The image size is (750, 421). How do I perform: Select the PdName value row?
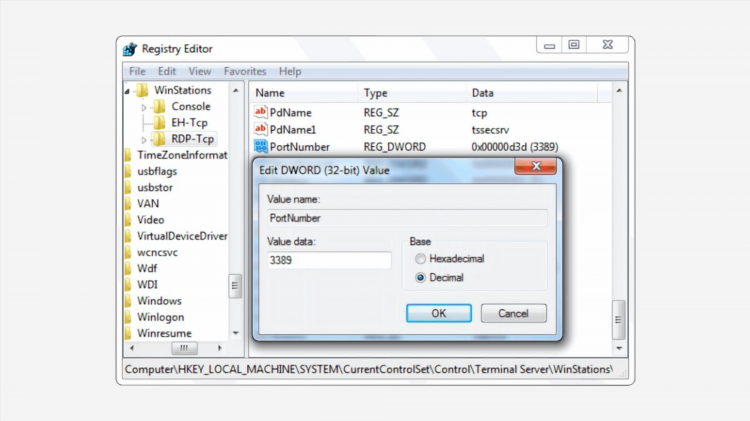tap(430, 113)
